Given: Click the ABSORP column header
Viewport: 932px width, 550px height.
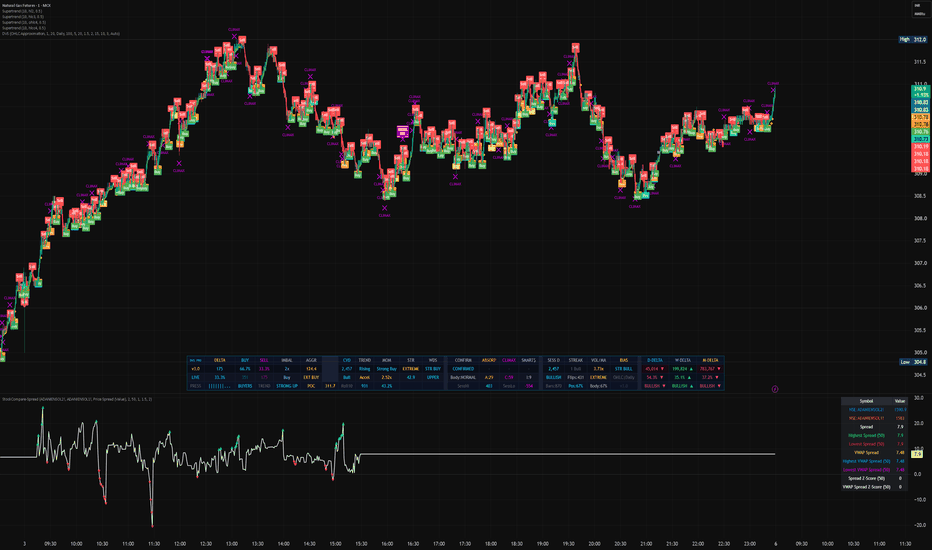Looking at the screenshot, I should [x=489, y=360].
